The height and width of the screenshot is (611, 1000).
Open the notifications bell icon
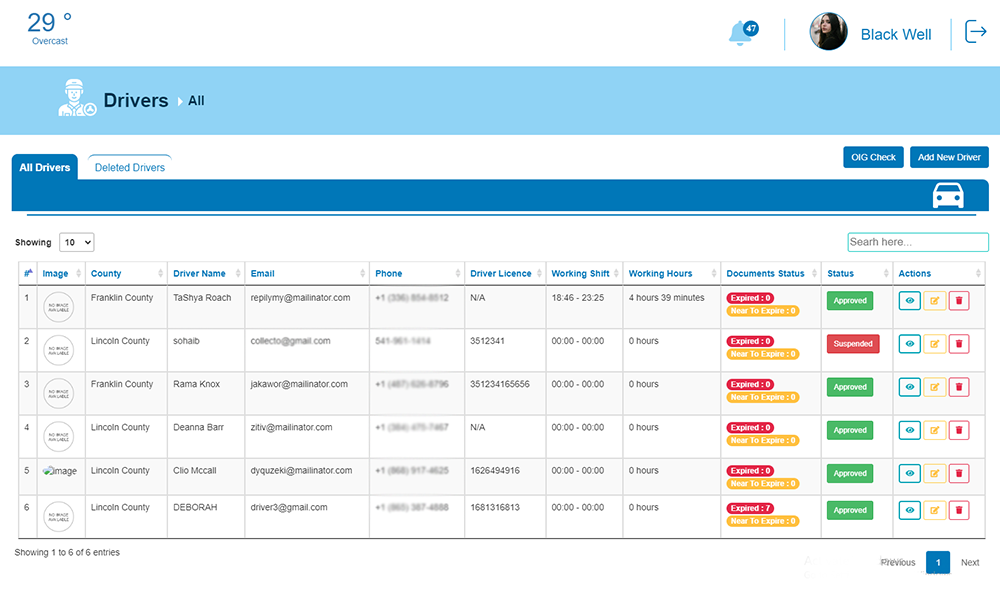point(742,34)
